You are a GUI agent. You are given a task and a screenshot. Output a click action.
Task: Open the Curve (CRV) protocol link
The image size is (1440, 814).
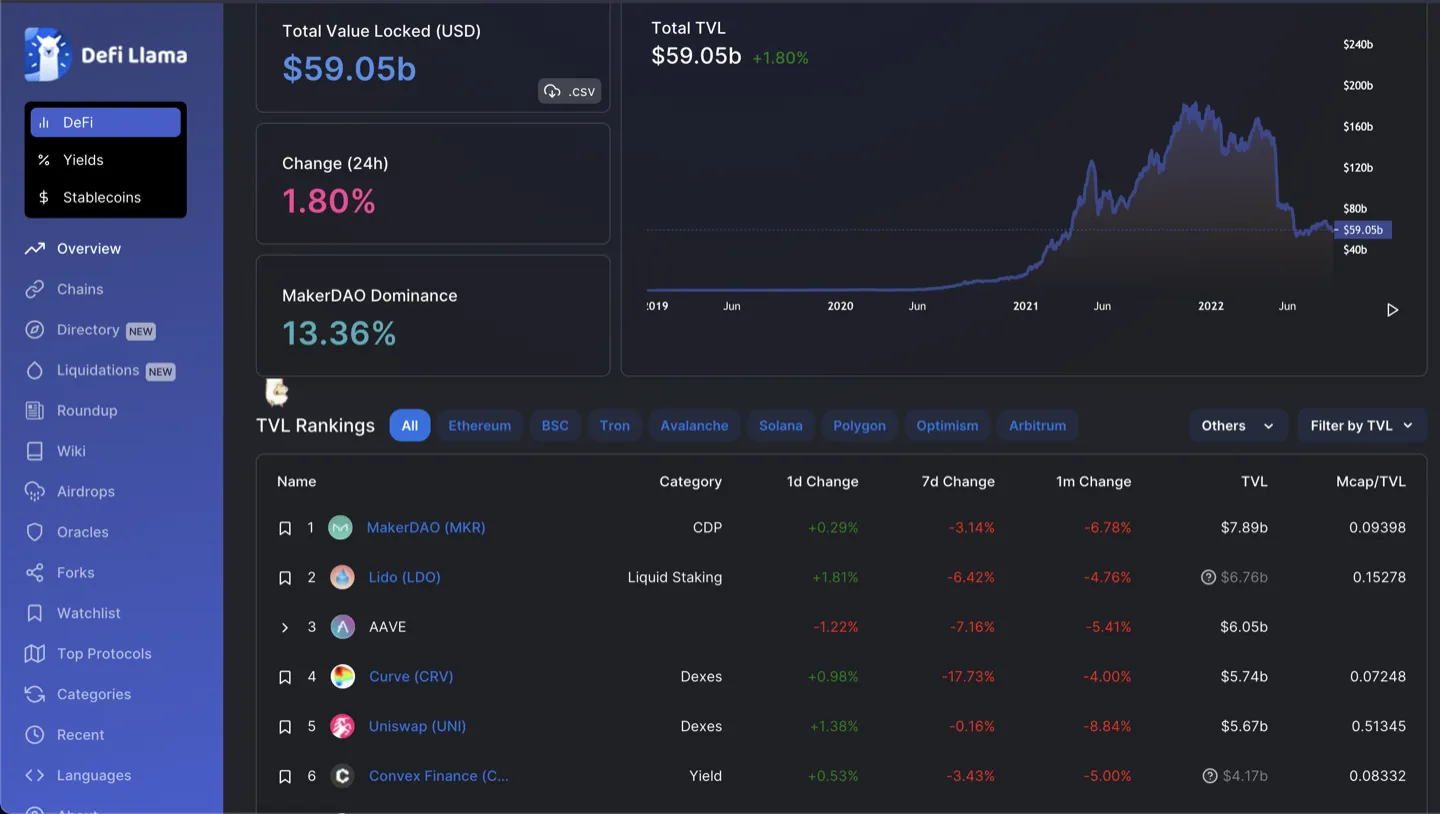pyautogui.click(x=411, y=676)
